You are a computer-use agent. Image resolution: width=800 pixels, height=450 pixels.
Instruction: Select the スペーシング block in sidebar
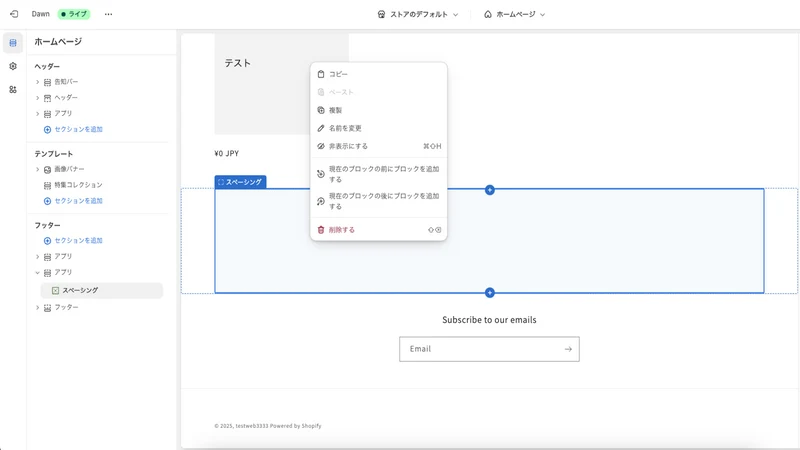(102, 290)
